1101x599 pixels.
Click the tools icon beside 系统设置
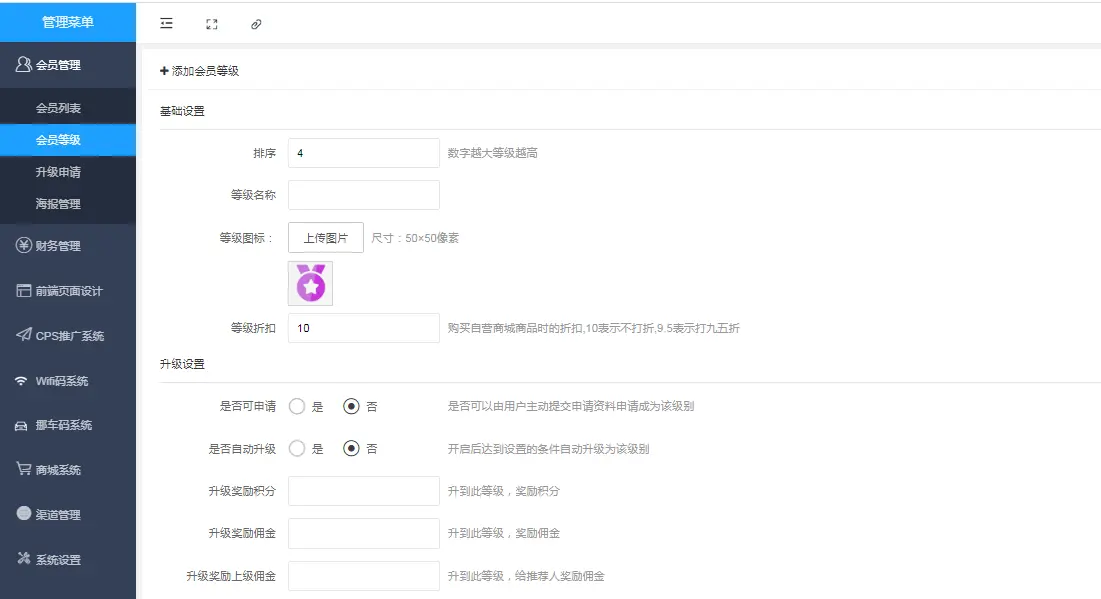[x=23, y=558]
